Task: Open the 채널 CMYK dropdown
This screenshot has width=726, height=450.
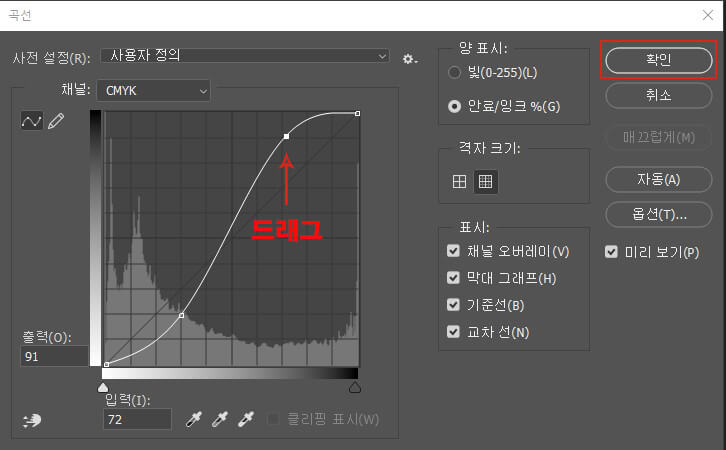Action: [x=153, y=91]
